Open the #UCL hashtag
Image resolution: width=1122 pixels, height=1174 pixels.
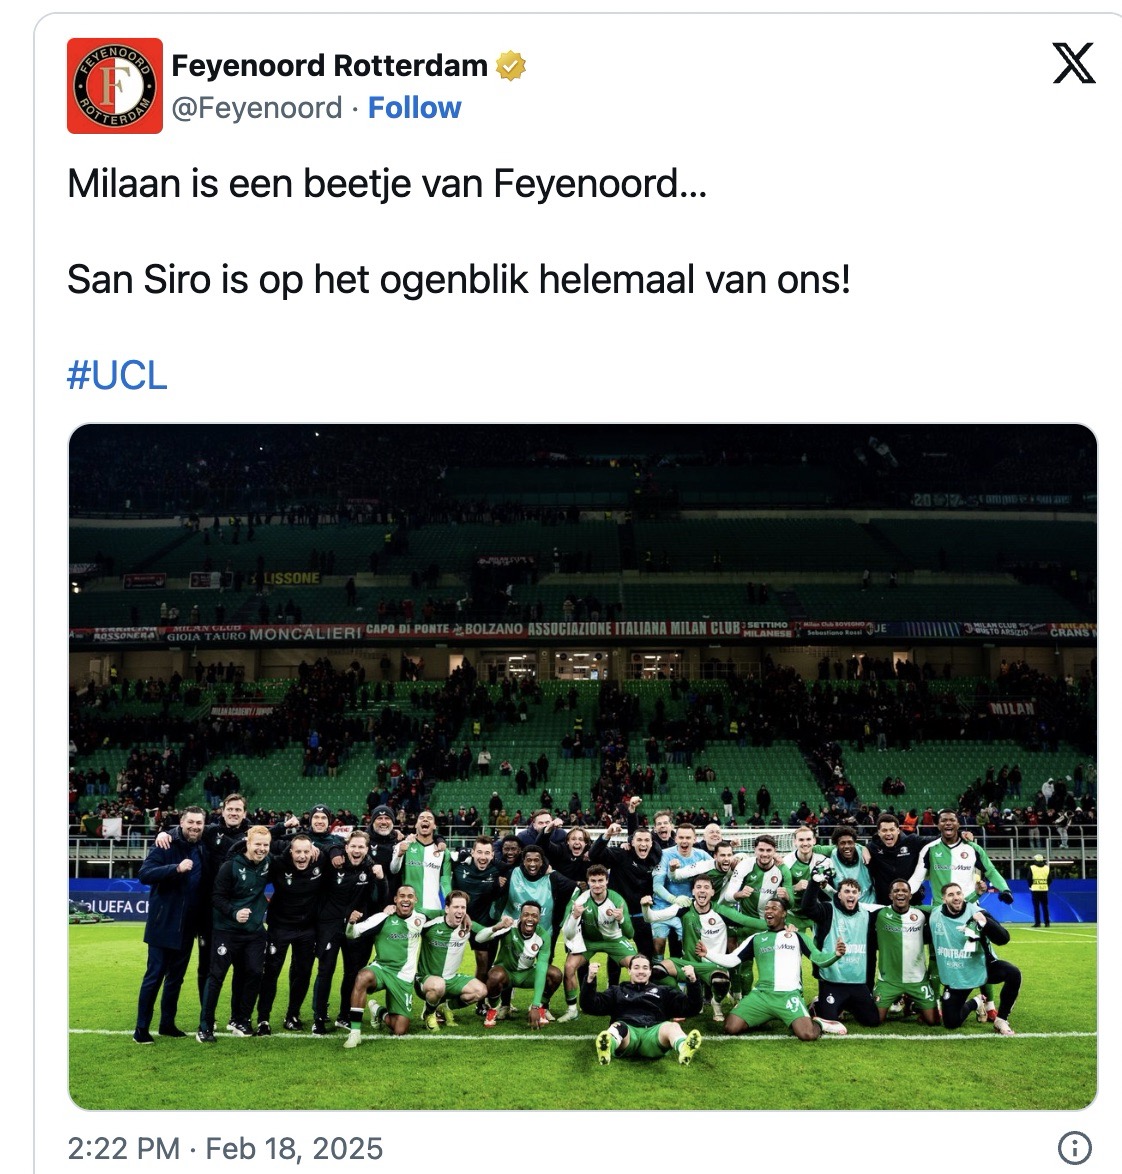click(x=117, y=376)
